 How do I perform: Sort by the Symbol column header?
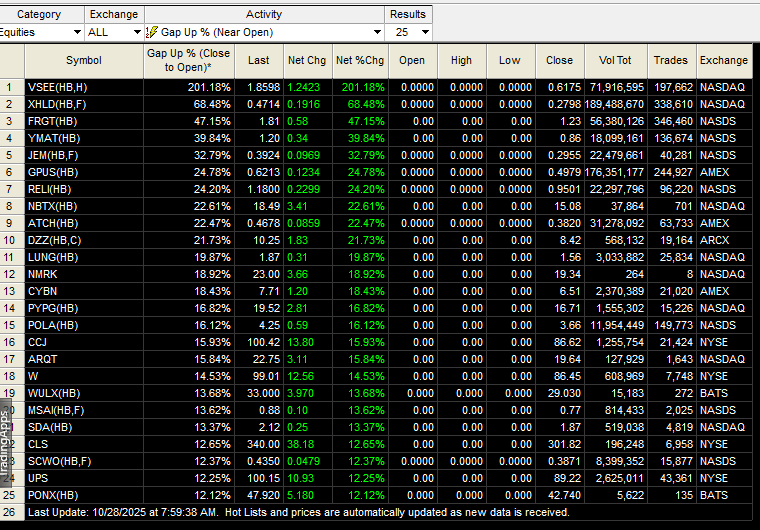click(x=84, y=61)
